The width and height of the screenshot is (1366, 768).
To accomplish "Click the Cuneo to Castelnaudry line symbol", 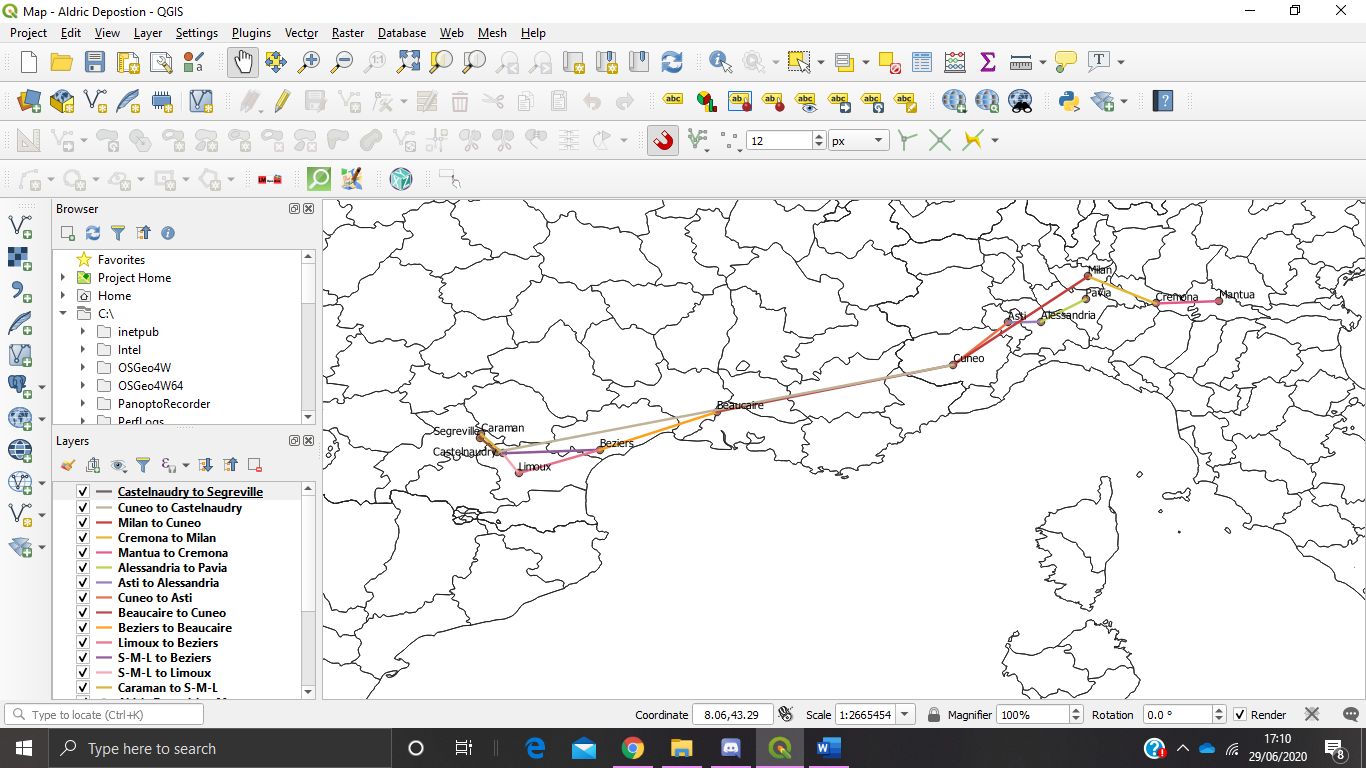I will [x=104, y=508].
